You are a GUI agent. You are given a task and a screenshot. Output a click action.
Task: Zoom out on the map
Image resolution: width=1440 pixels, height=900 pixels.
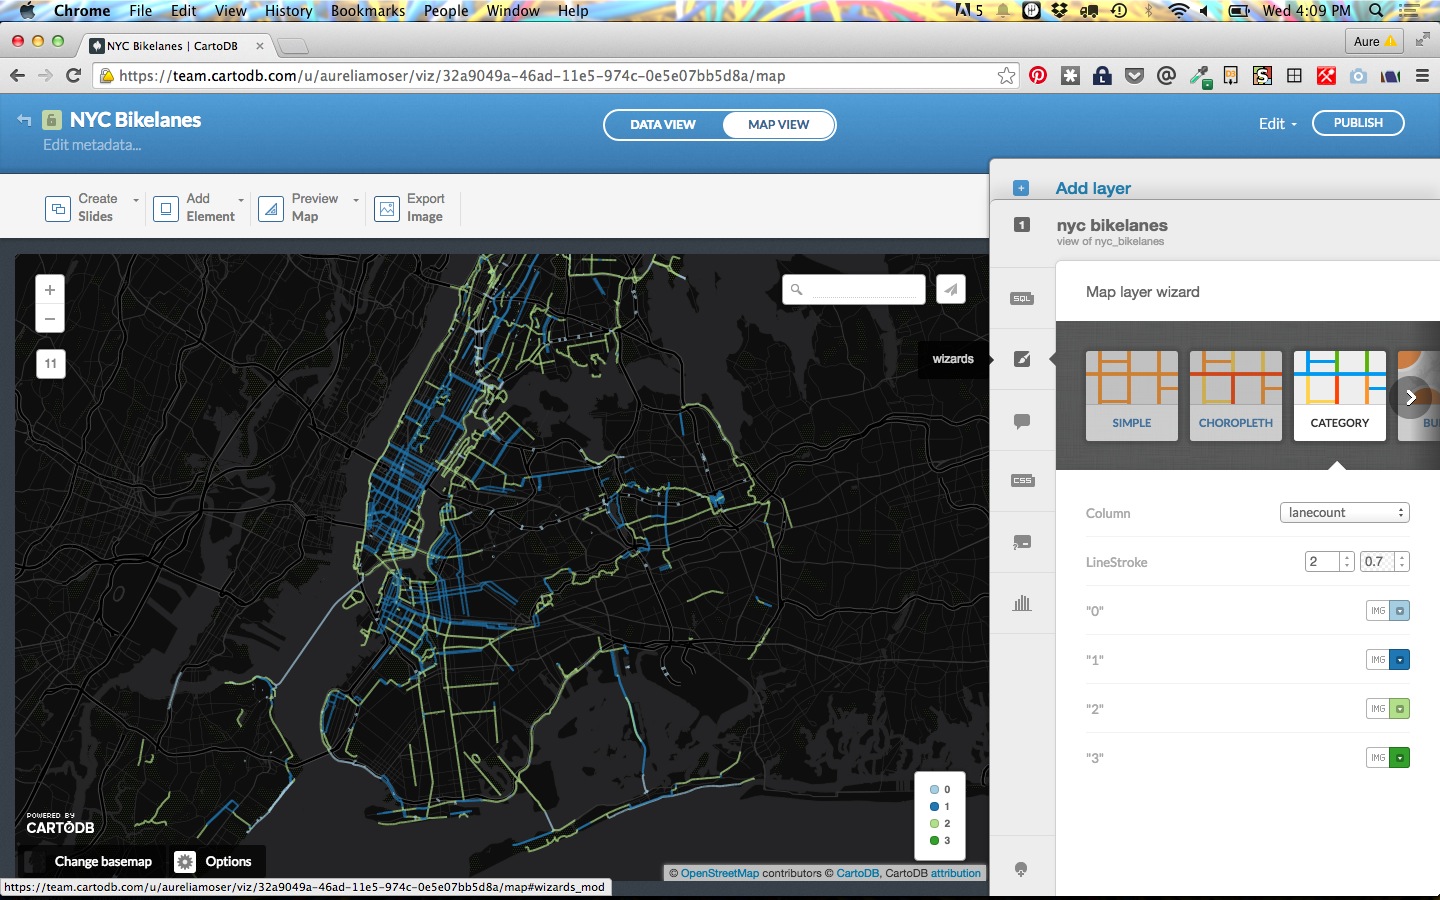50,318
